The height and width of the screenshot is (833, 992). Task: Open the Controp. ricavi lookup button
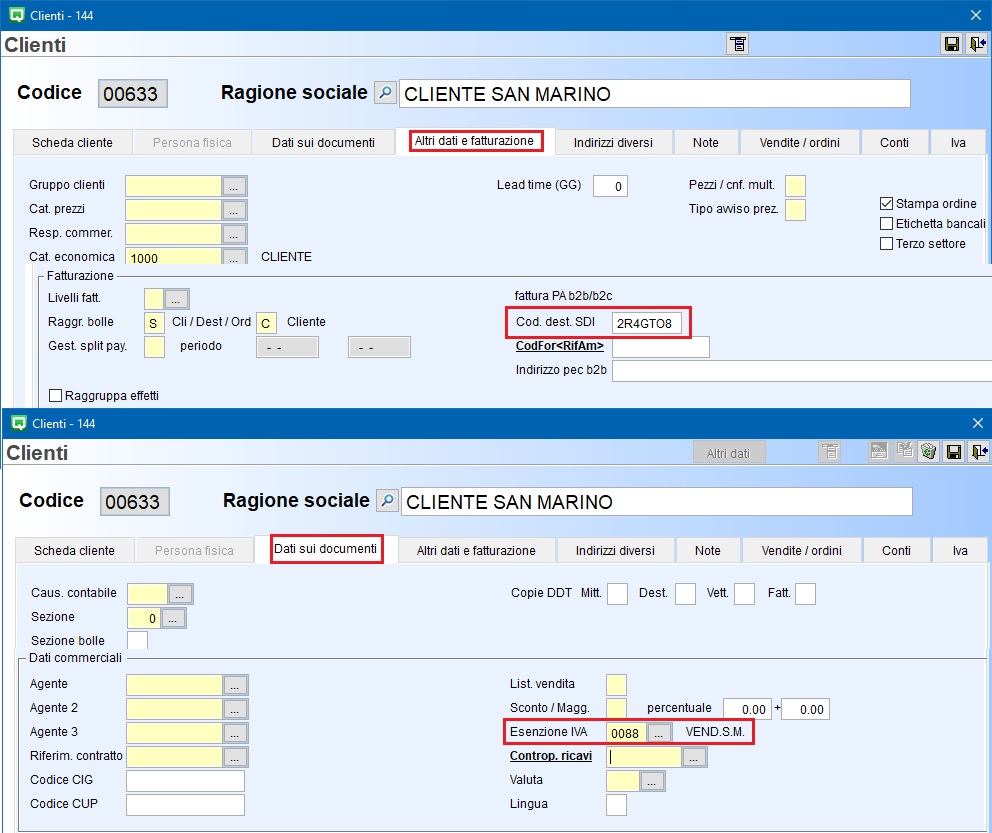coord(694,757)
